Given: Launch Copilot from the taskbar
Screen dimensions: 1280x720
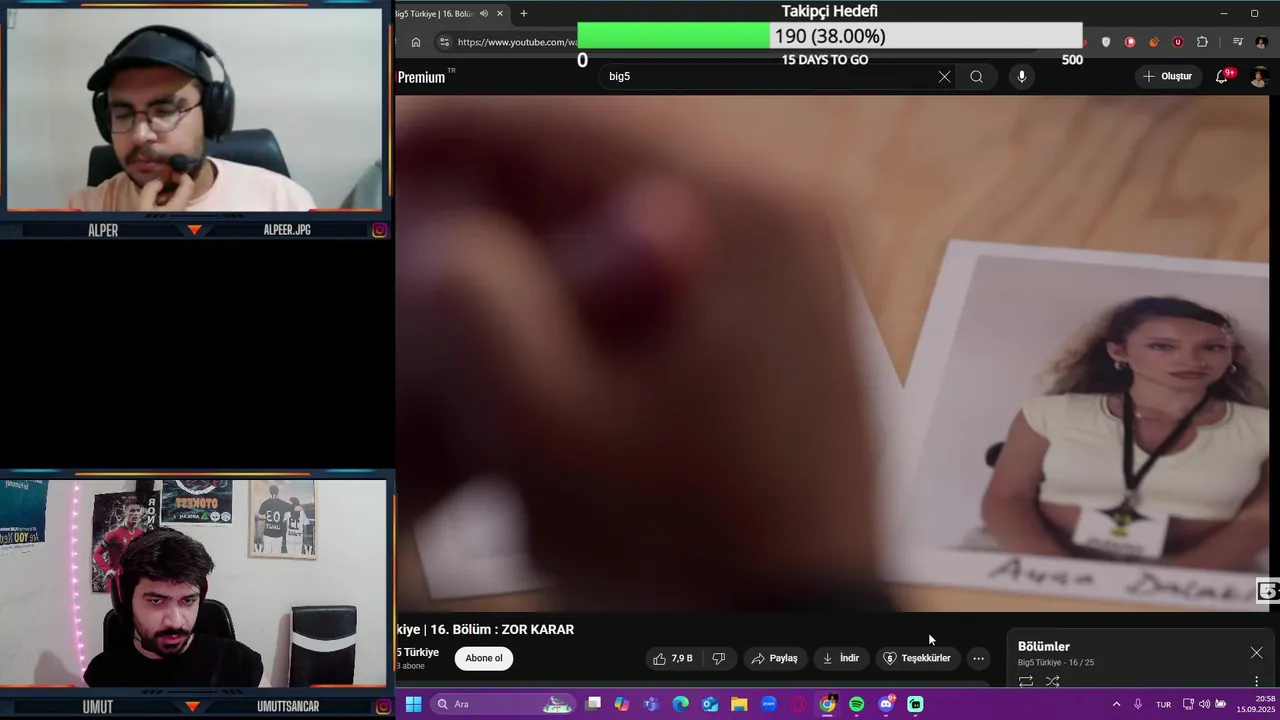Looking at the screenshot, I should point(622,704).
